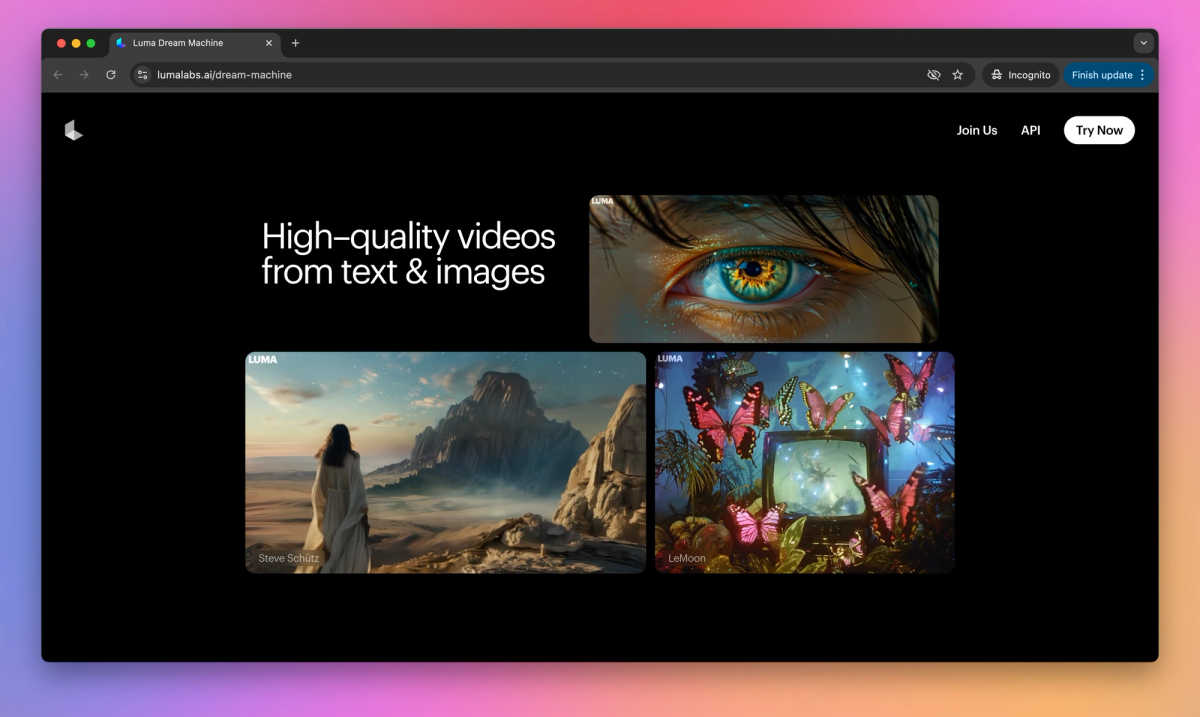
Task: Open the LeMoon butterflies video thumbnail
Action: click(x=805, y=462)
